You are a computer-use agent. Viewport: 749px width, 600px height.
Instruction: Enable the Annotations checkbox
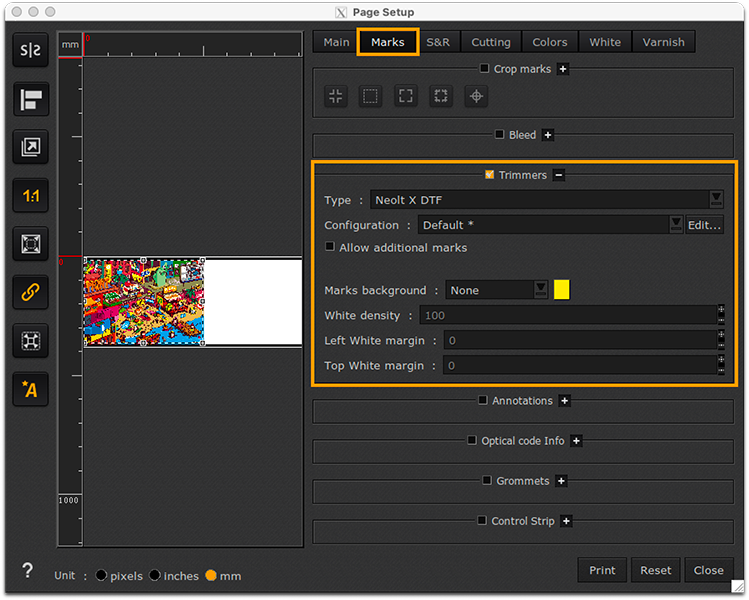click(483, 400)
